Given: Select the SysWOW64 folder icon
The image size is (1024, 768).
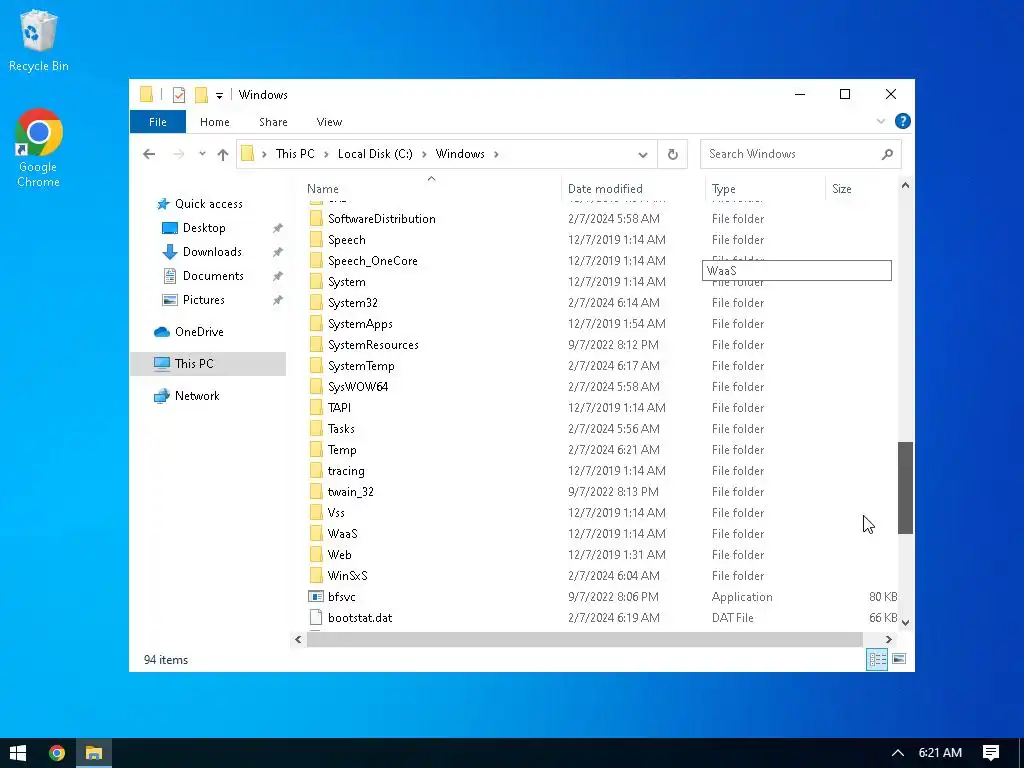Looking at the screenshot, I should tap(316, 387).
